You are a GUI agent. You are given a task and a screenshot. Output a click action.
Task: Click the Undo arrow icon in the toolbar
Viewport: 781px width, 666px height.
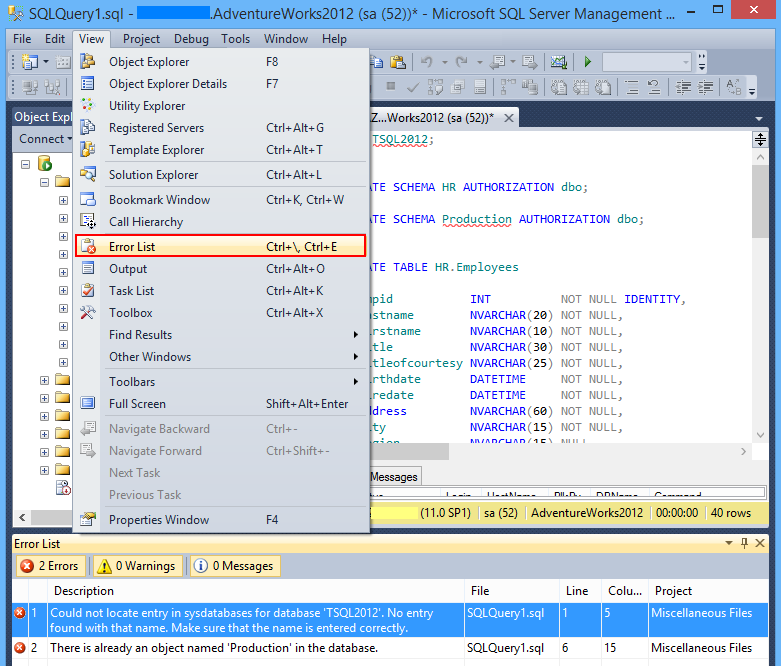426,62
